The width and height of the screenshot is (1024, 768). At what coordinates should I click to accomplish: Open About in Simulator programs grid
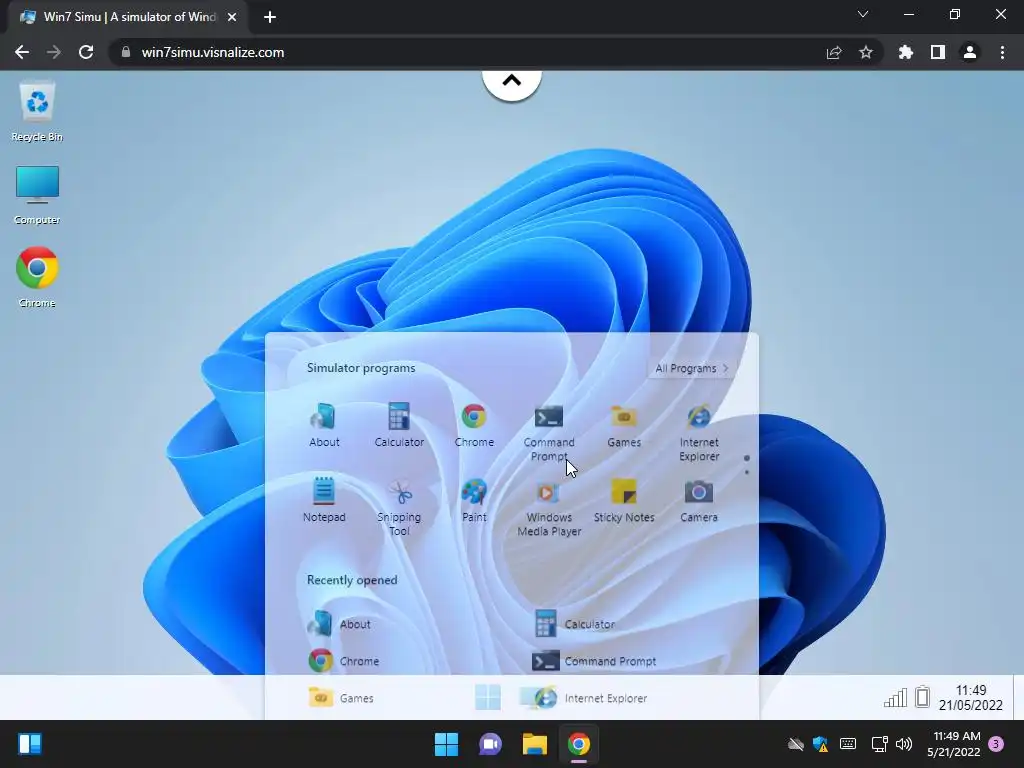(x=324, y=426)
